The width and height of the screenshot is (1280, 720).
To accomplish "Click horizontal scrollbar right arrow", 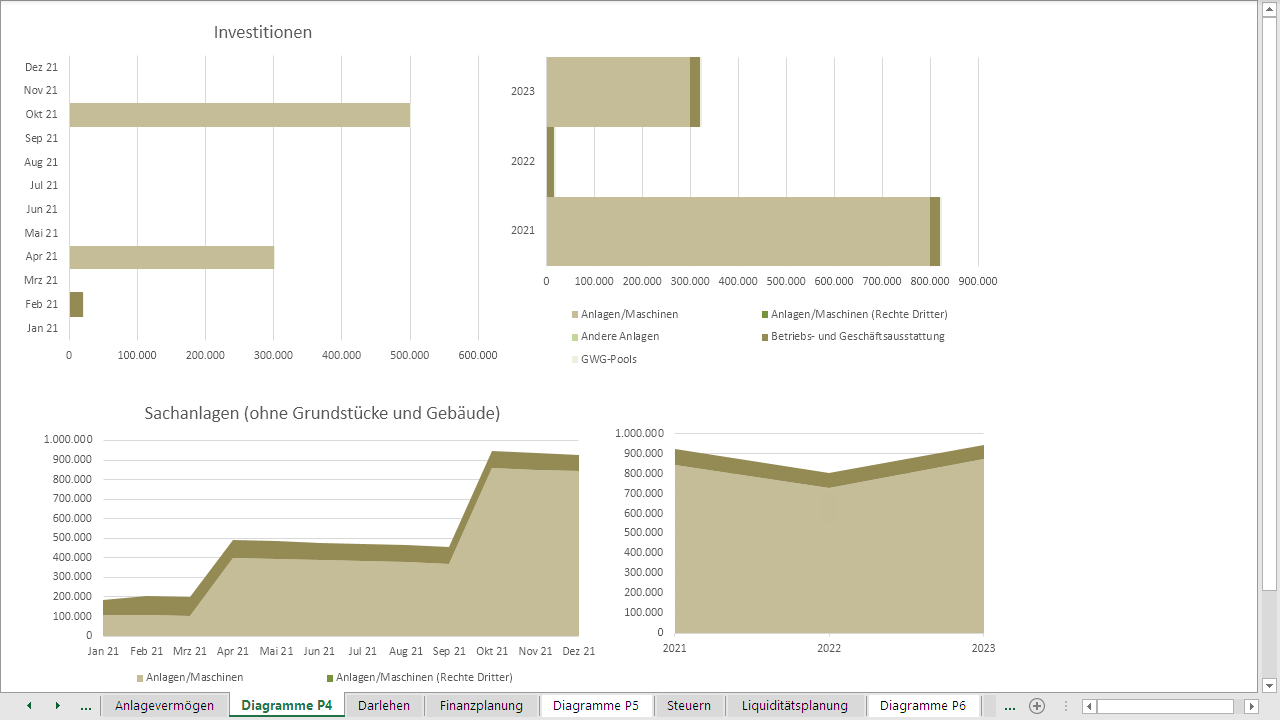I will [x=1251, y=706].
